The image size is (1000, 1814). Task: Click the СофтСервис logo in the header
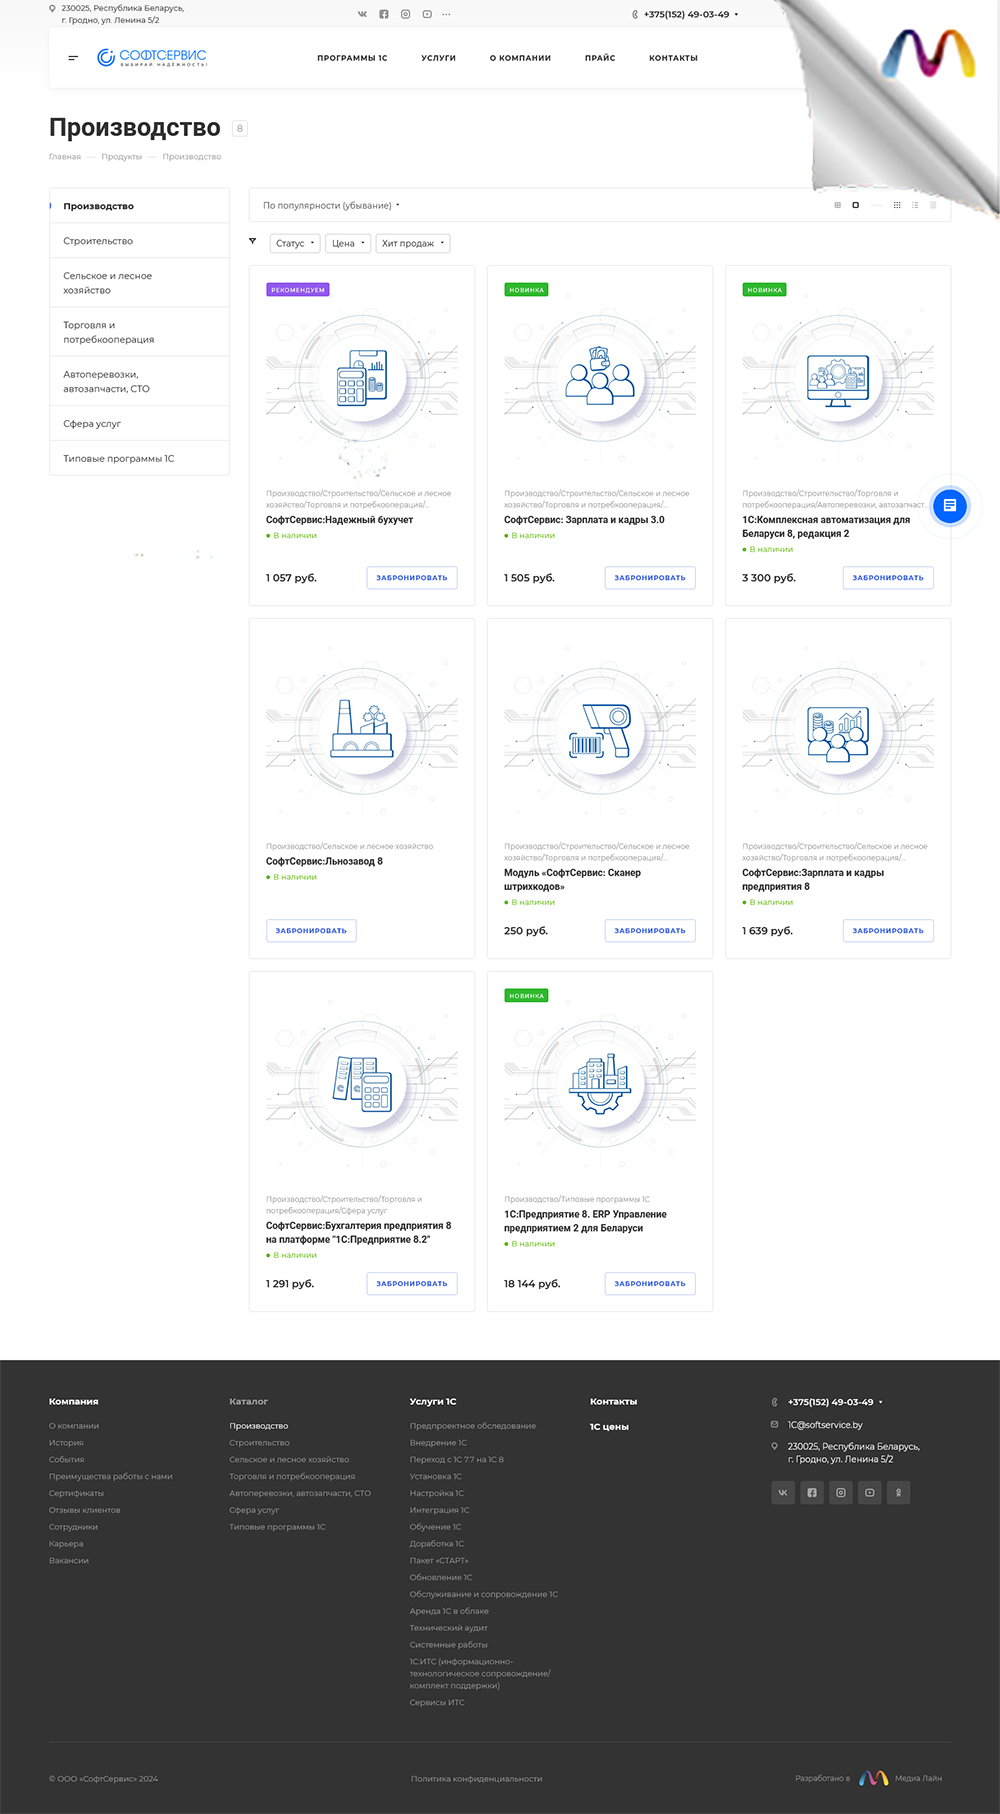click(x=152, y=58)
